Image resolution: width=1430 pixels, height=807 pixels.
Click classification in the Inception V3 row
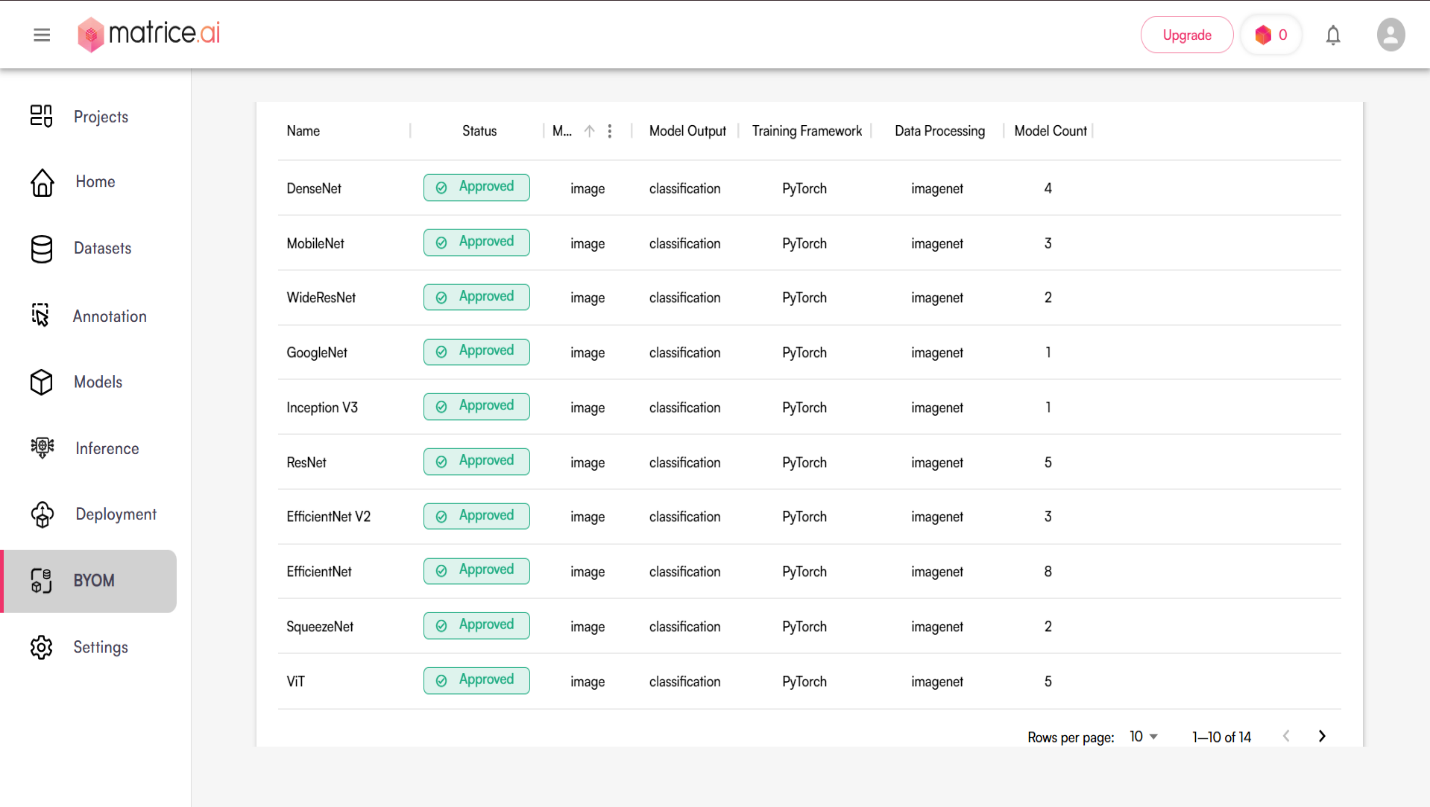coord(684,407)
